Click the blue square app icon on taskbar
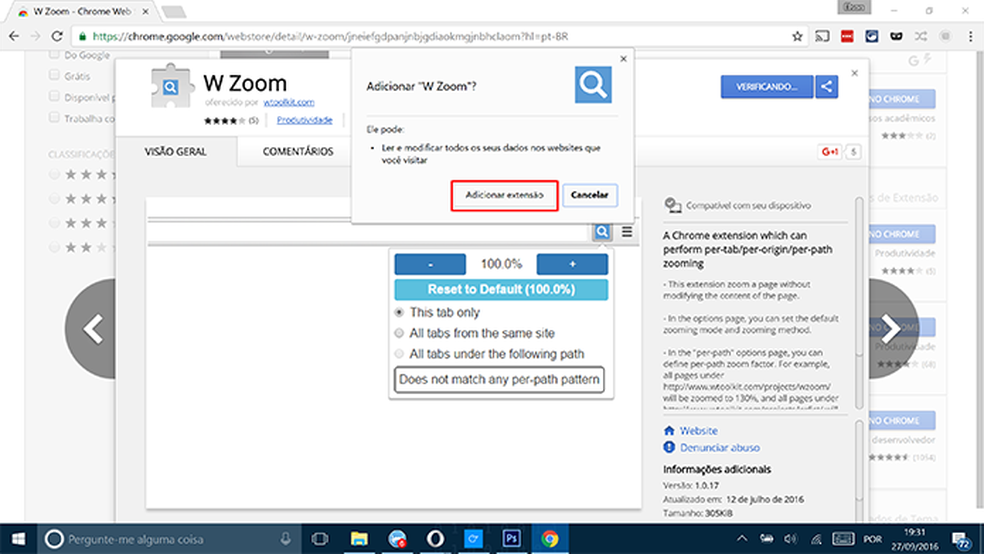Viewport: 984px width, 554px height. coord(473,539)
